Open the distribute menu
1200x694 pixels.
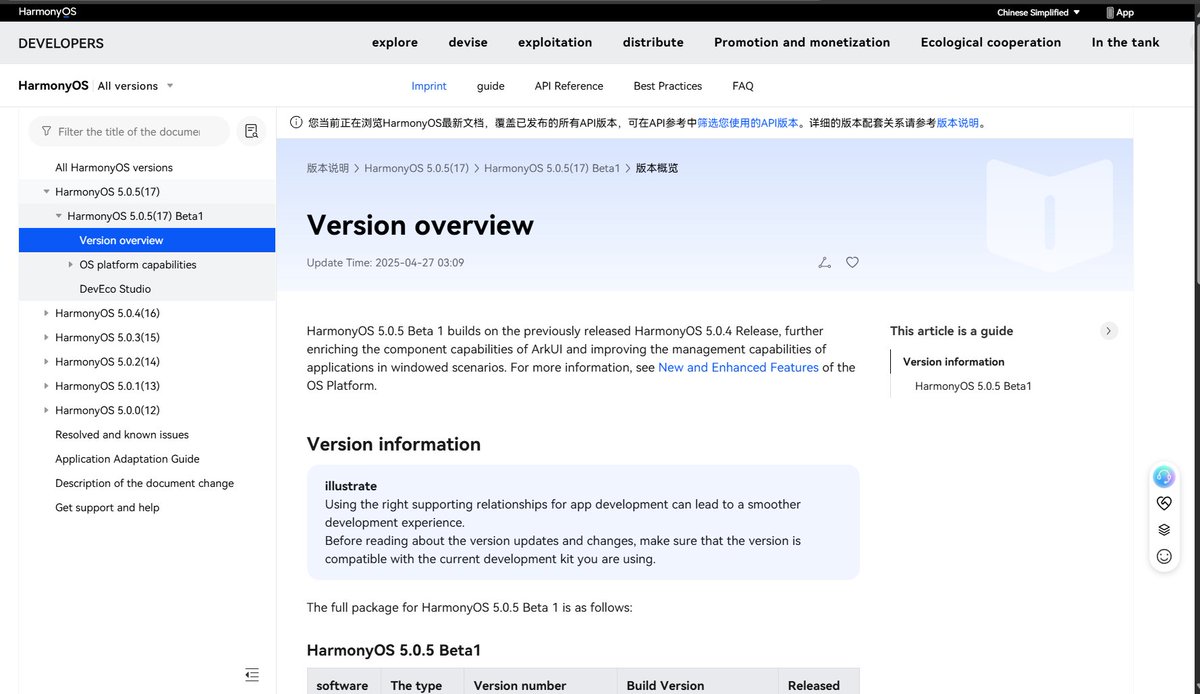pyautogui.click(x=653, y=43)
